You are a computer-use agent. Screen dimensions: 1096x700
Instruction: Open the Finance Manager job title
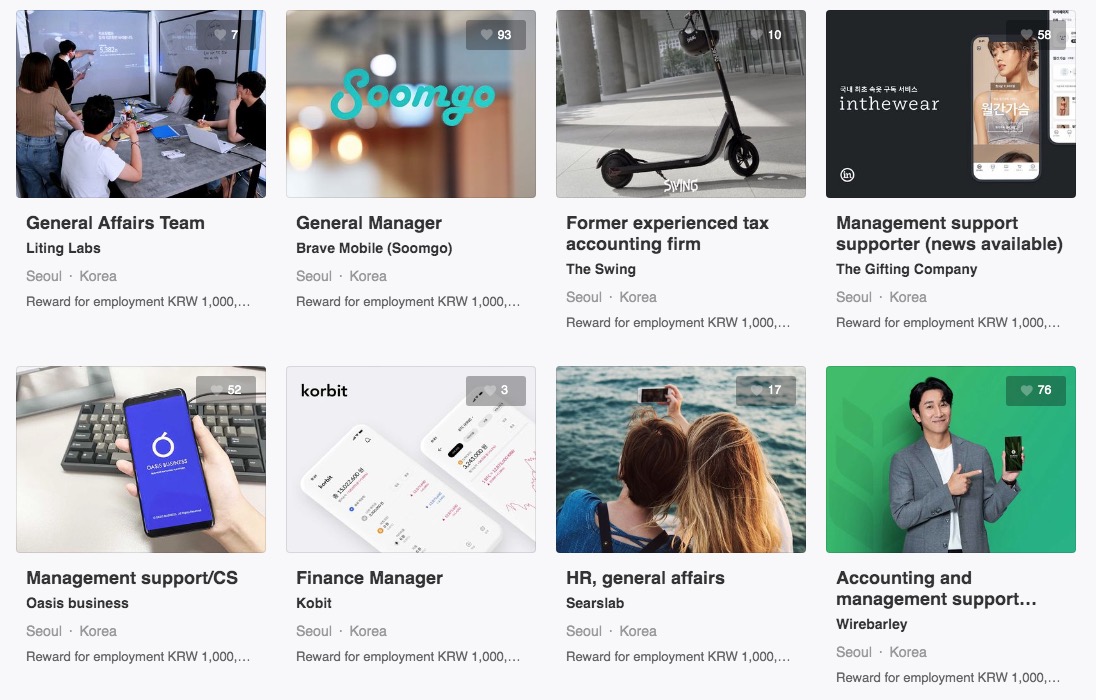pos(369,578)
